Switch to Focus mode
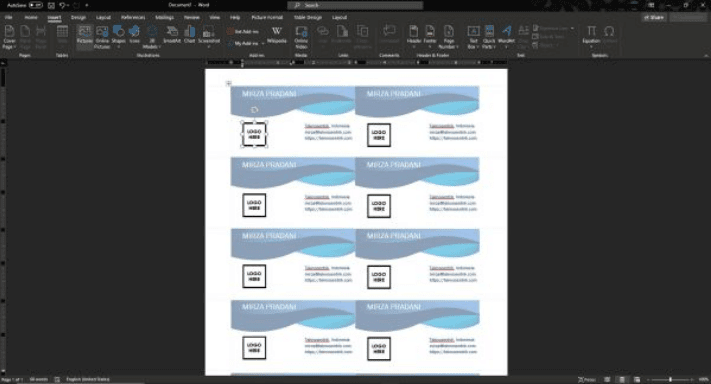 587,379
